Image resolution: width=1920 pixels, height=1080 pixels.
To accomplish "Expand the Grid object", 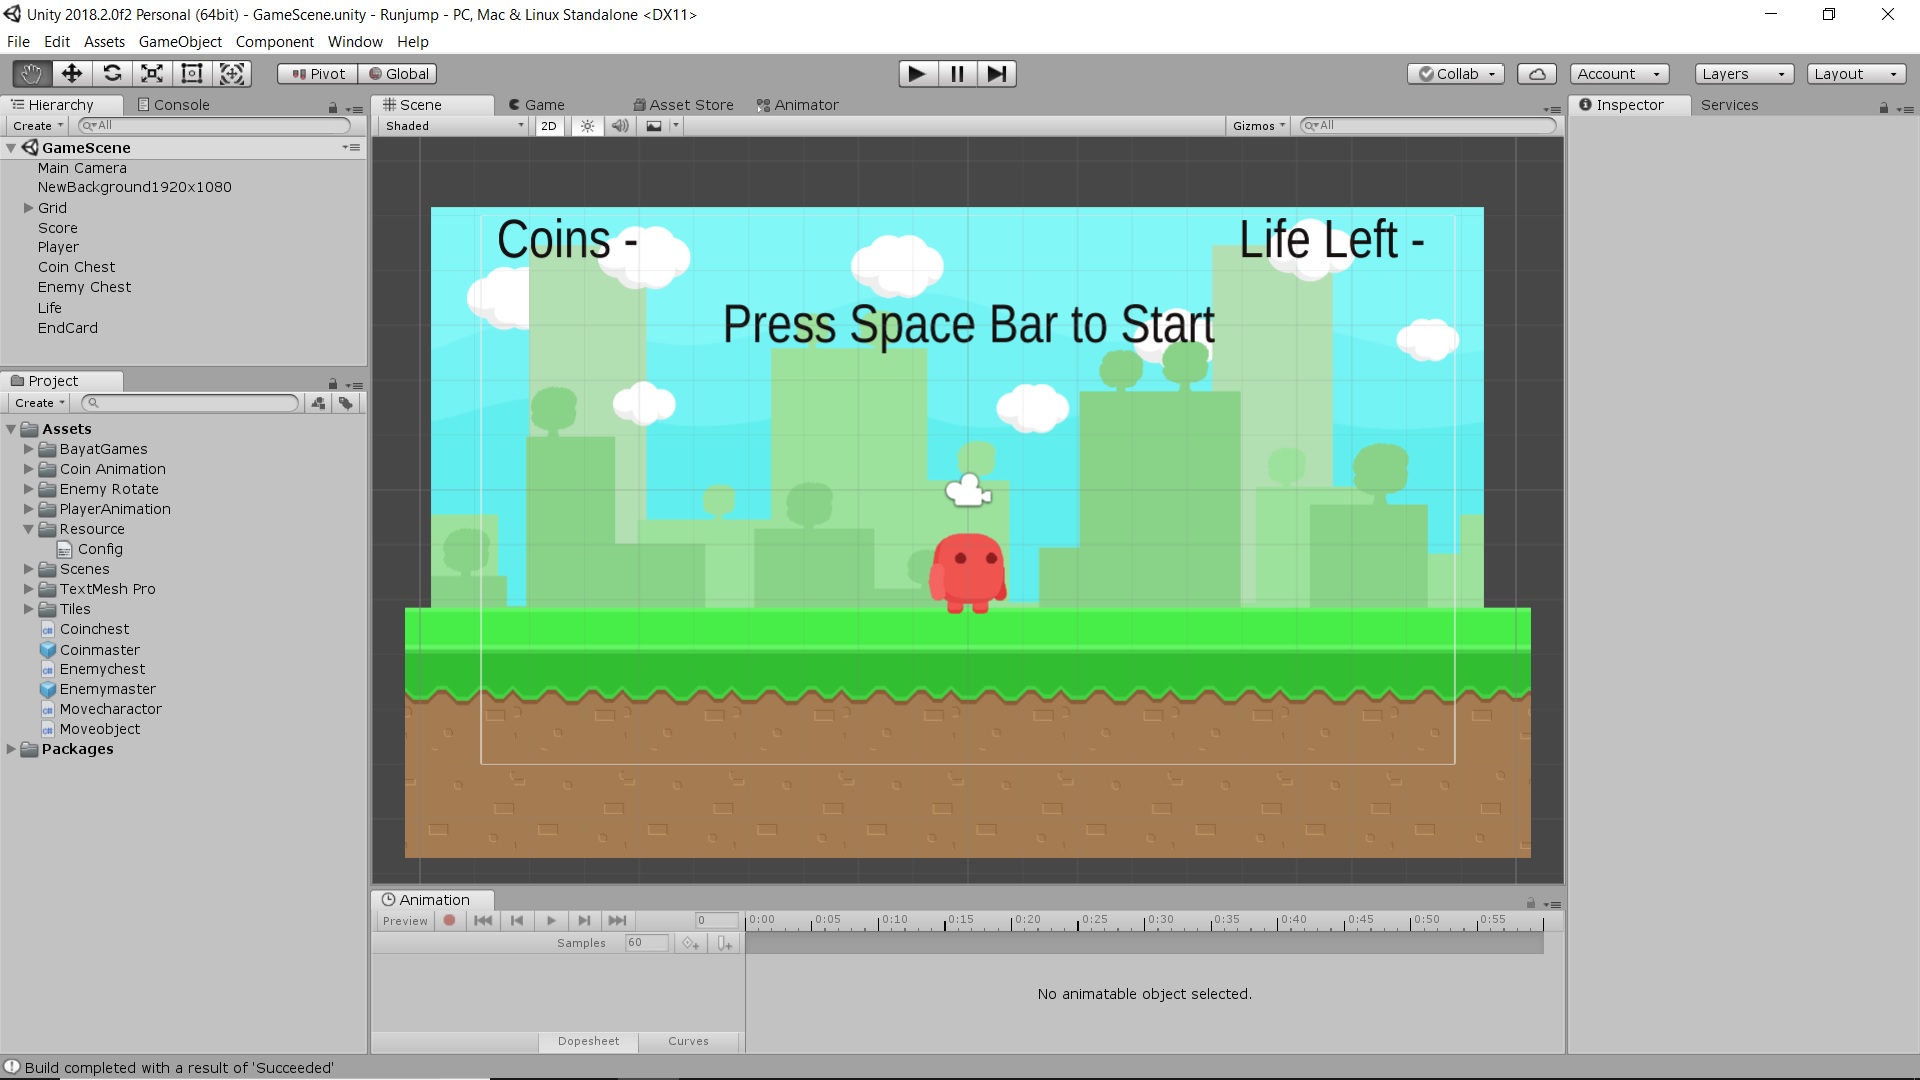I will point(29,208).
